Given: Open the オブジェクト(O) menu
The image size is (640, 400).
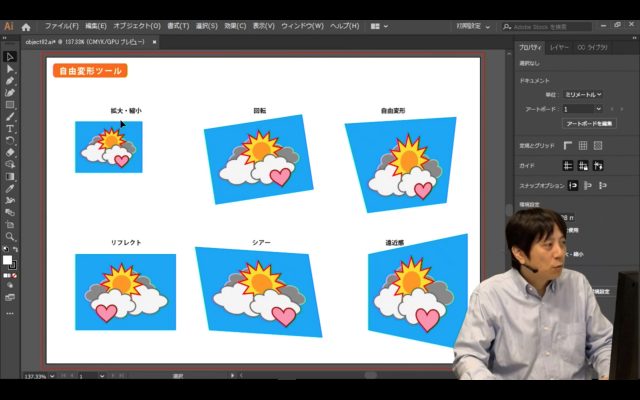Looking at the screenshot, I should tap(137, 26).
